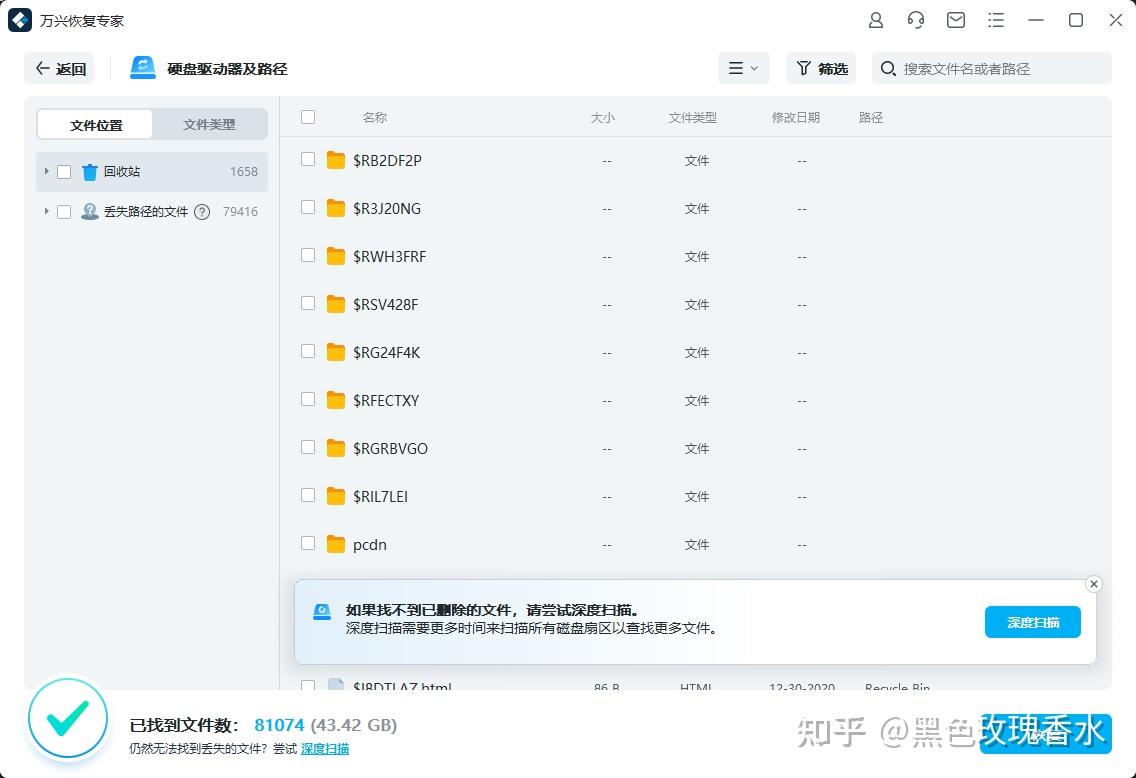1136x778 pixels.
Task: Check the $RG24F4K folder checkbox
Action: (308, 351)
